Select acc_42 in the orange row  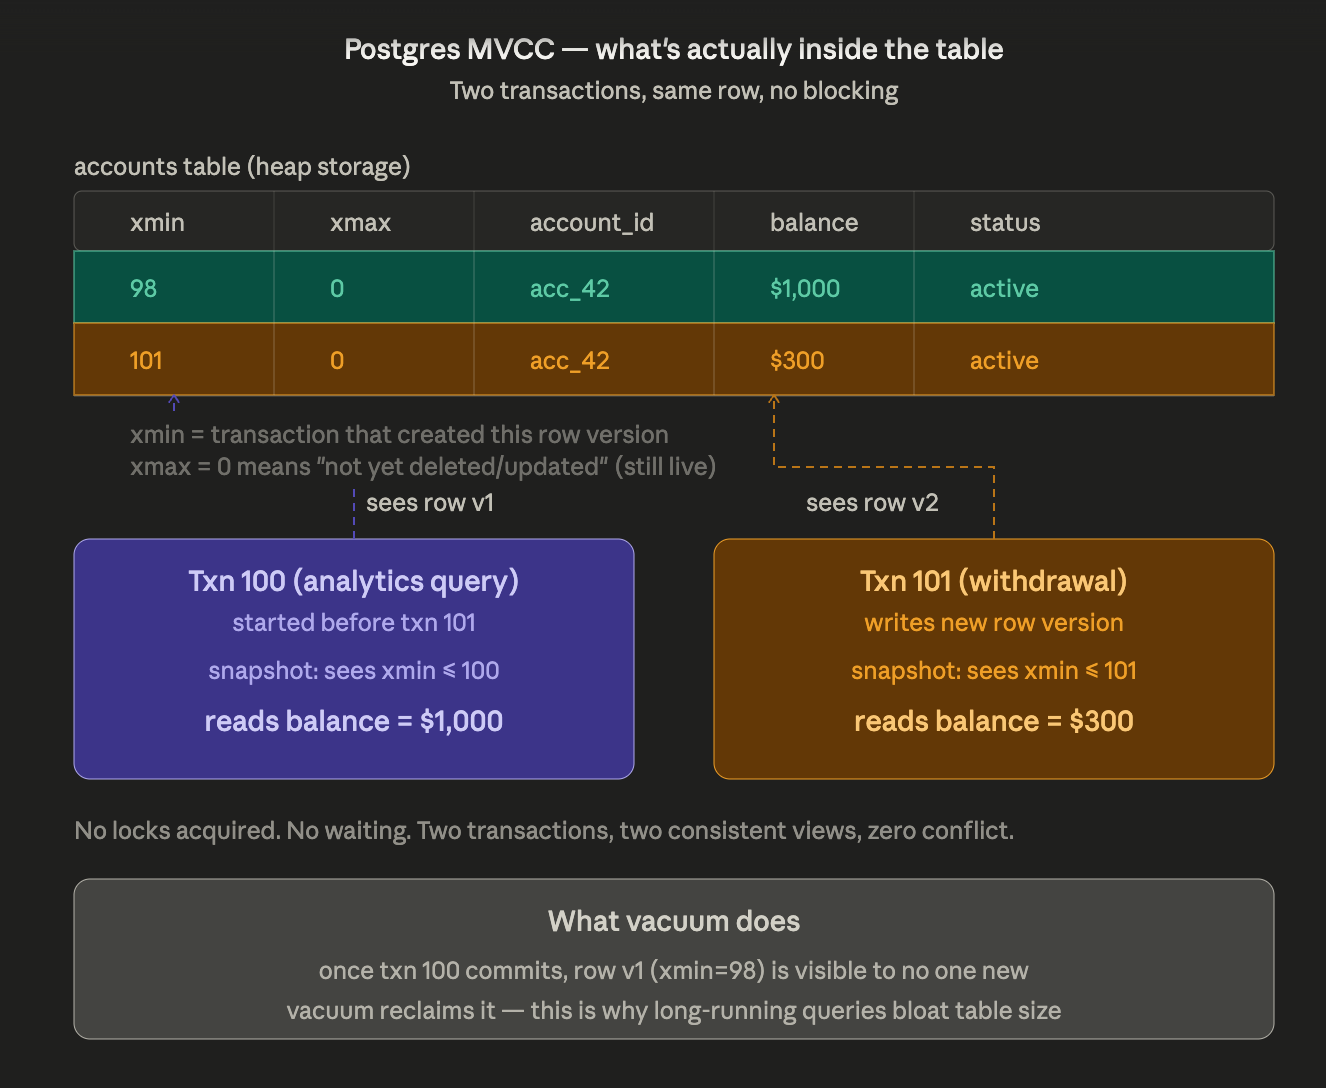[x=570, y=360]
